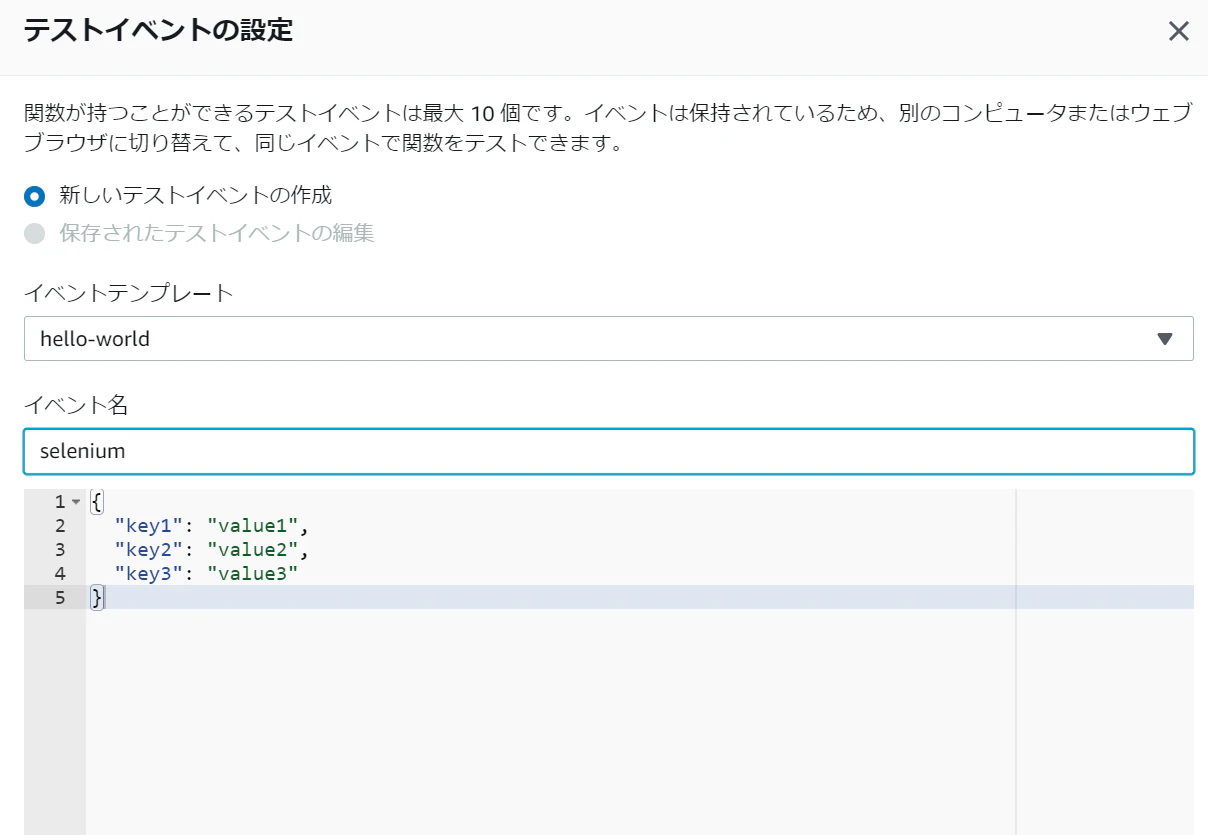Click the "value3" string on line 4
Image resolution: width=1208 pixels, height=835 pixels.
point(253,573)
